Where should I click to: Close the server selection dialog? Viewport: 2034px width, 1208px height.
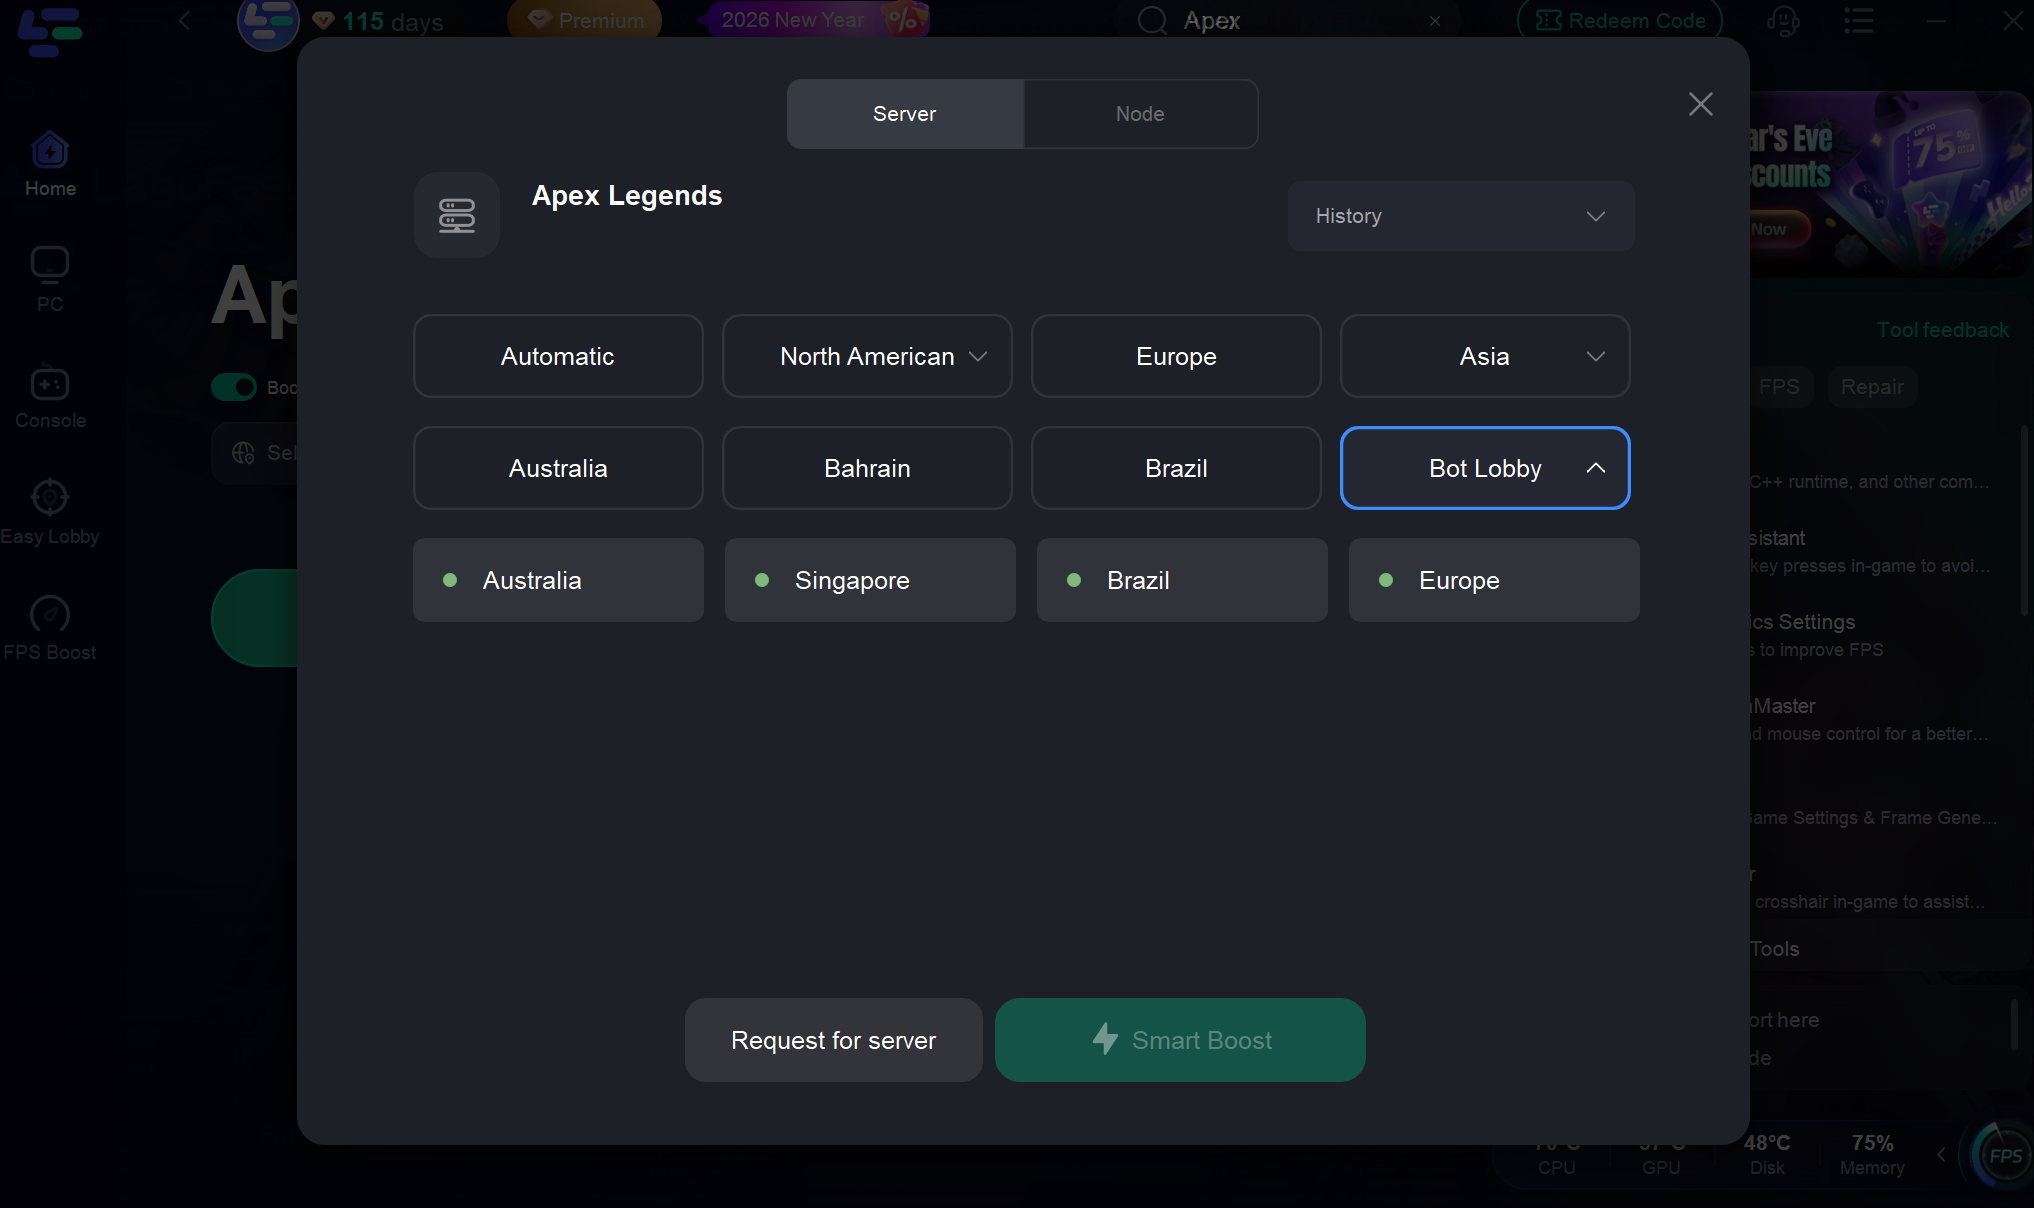(1700, 104)
